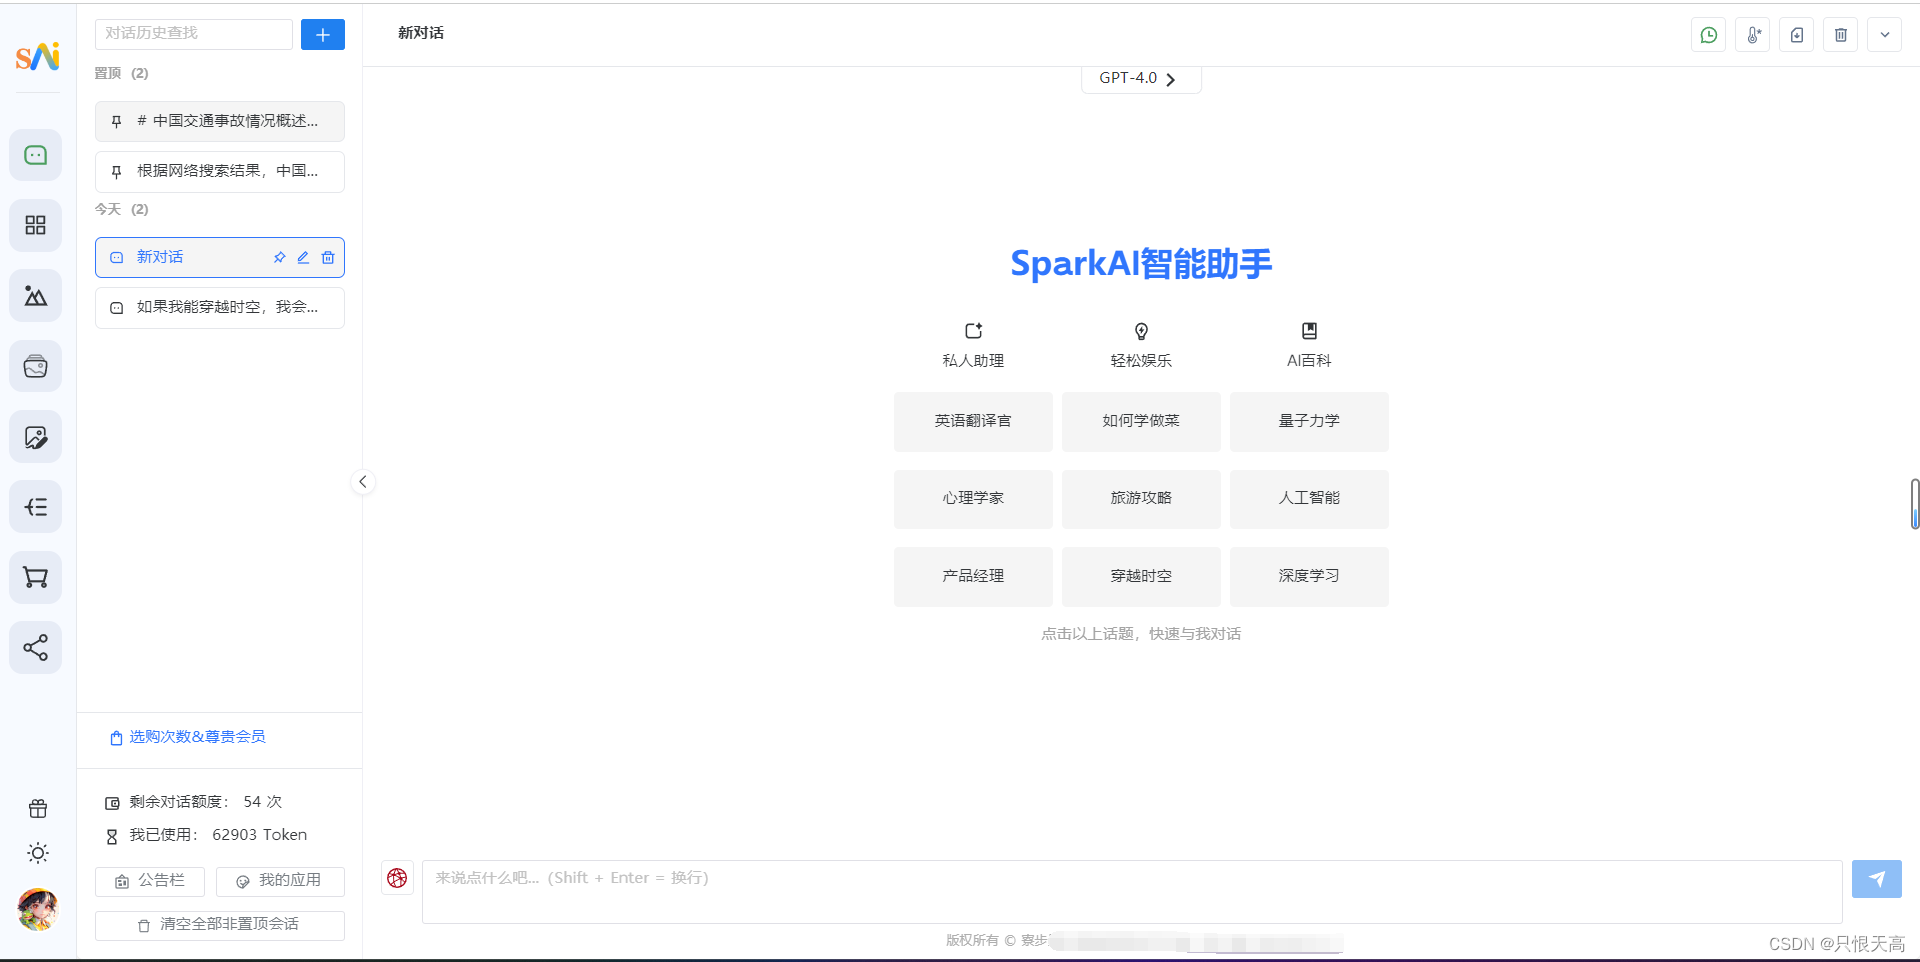1920x962 pixels.
Task: Click the export download icon in top bar
Action: (x=1797, y=35)
